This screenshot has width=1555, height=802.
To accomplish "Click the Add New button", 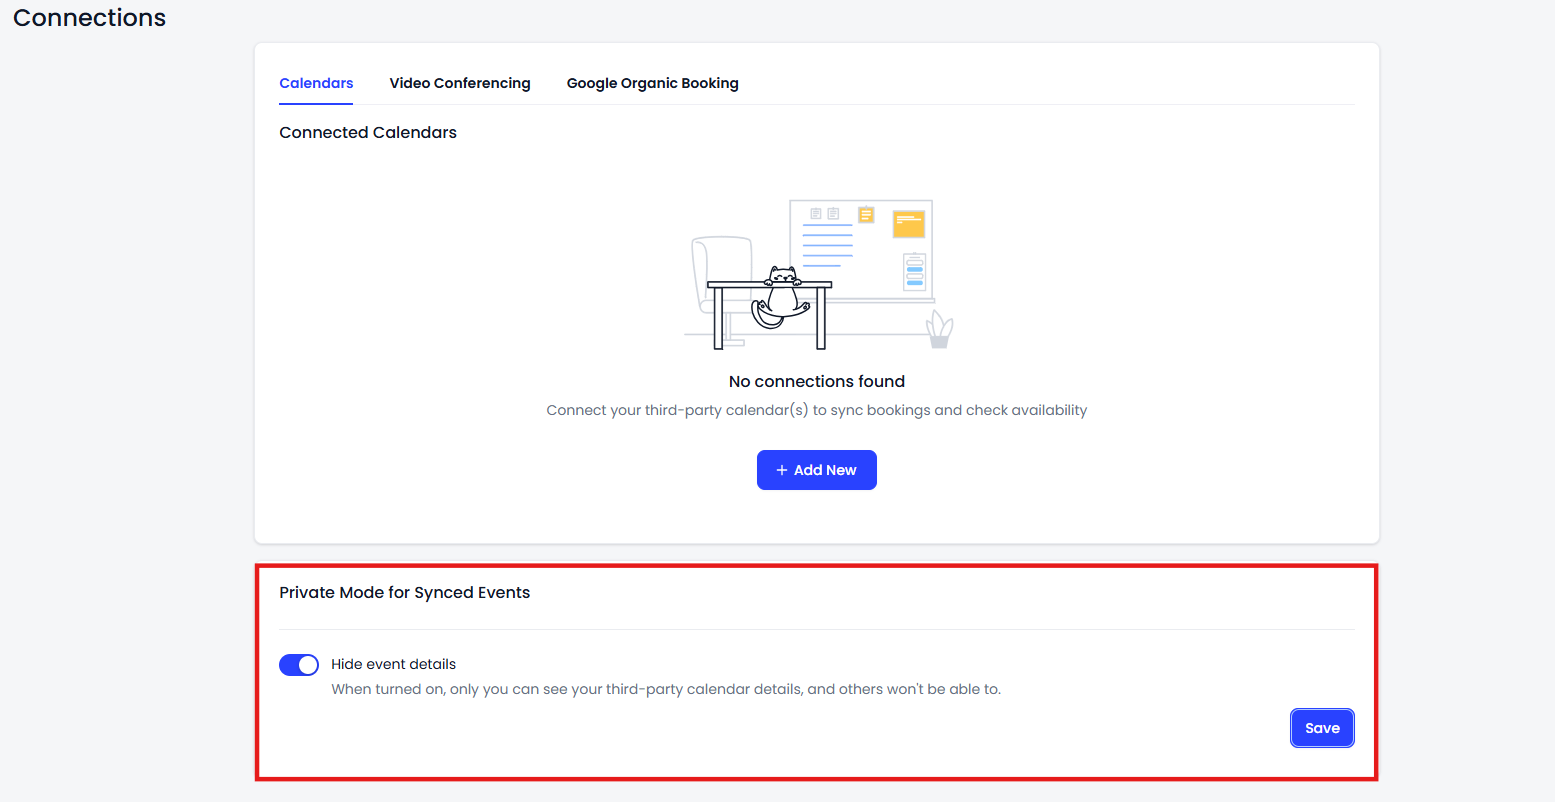I will (816, 470).
